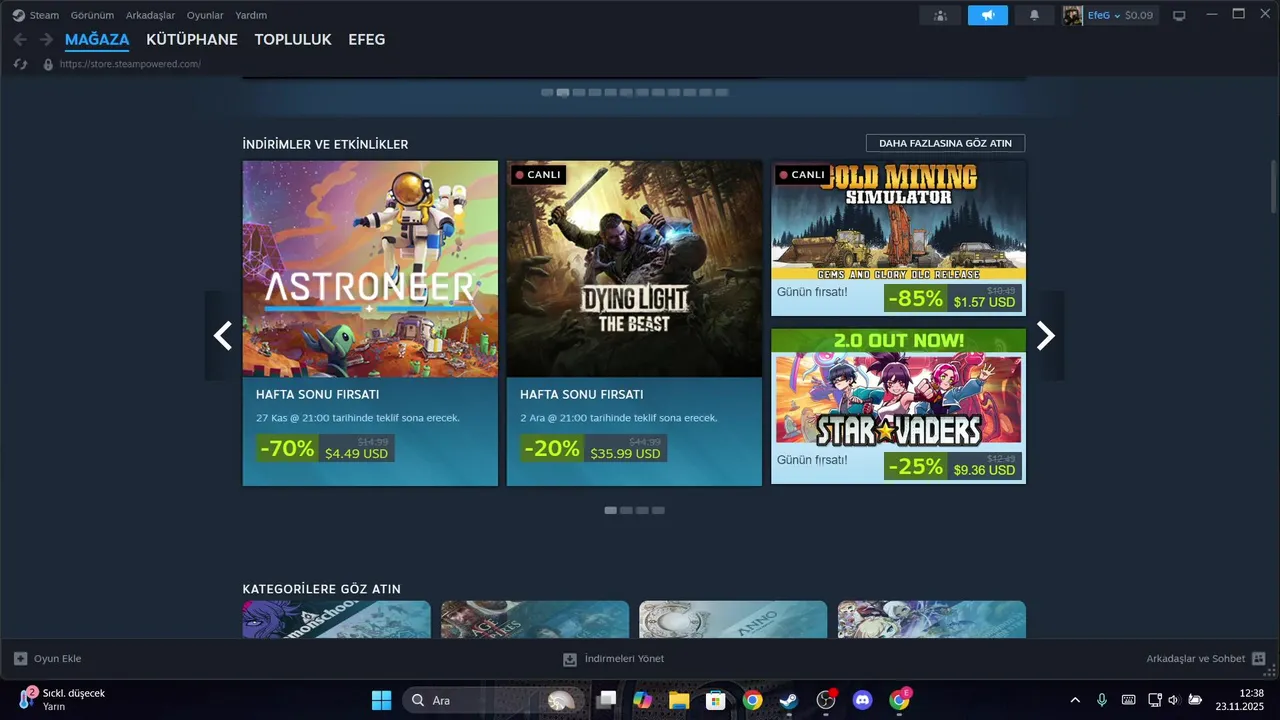Open the notification bell
The image size is (1280, 720).
tap(1035, 15)
